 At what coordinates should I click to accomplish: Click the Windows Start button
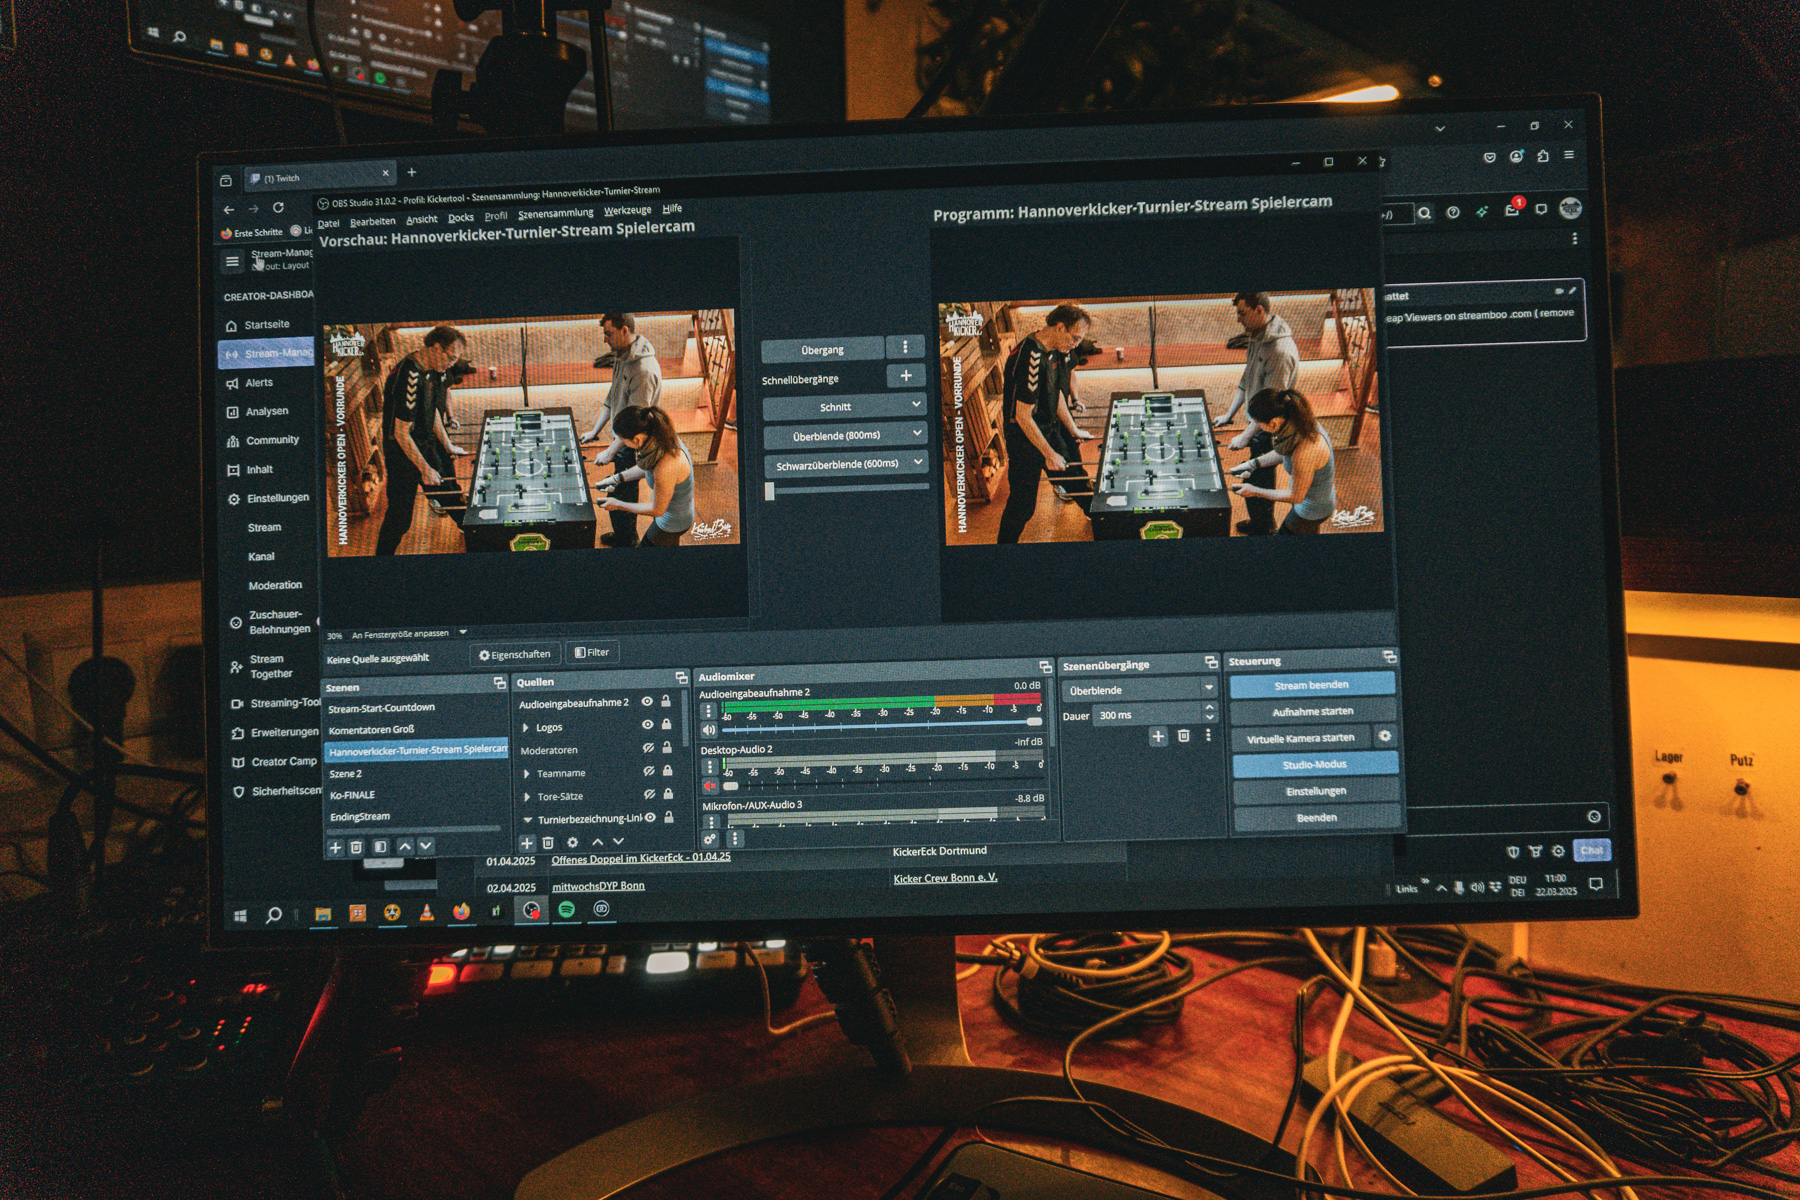tap(240, 915)
